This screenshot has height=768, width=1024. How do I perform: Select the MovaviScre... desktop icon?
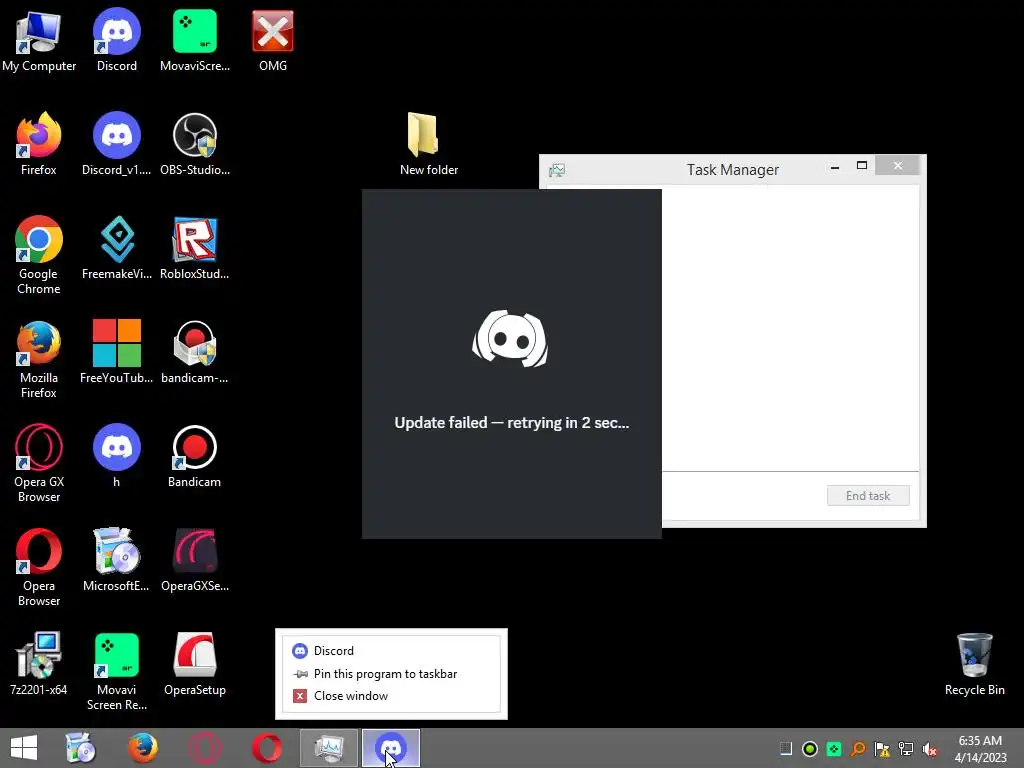point(195,40)
